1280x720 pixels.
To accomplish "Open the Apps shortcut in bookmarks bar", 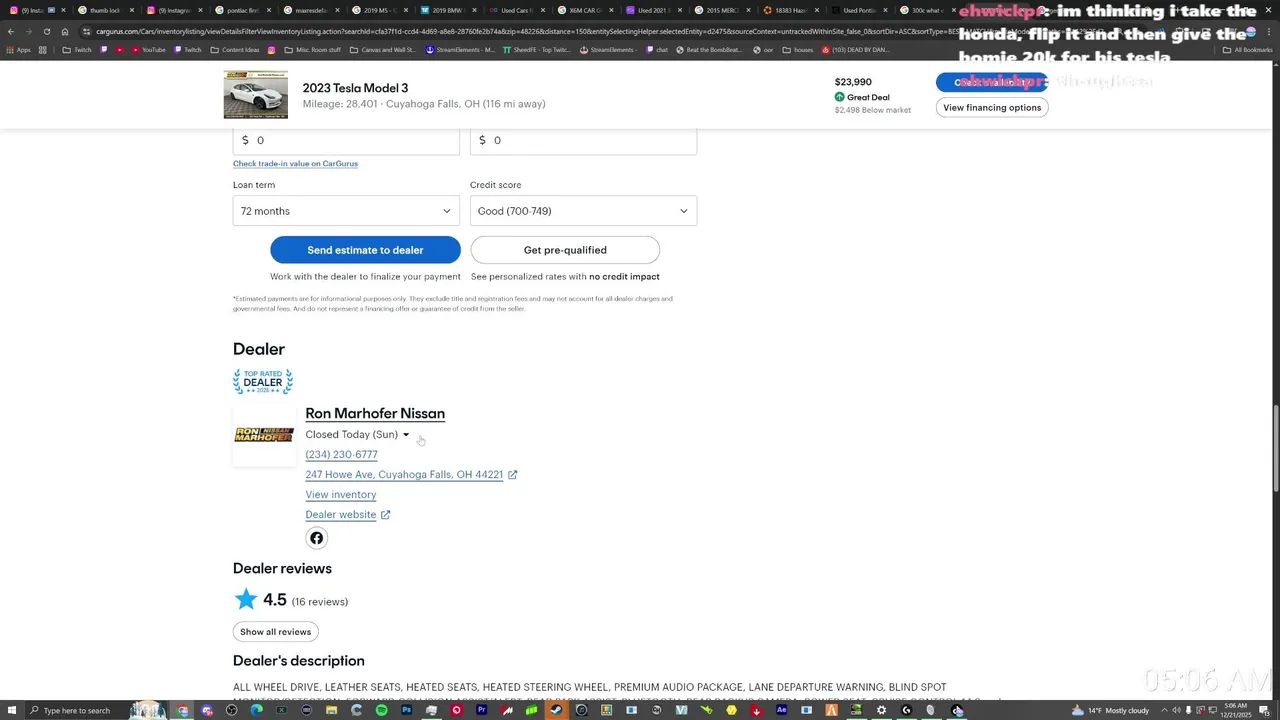I will click(18, 49).
